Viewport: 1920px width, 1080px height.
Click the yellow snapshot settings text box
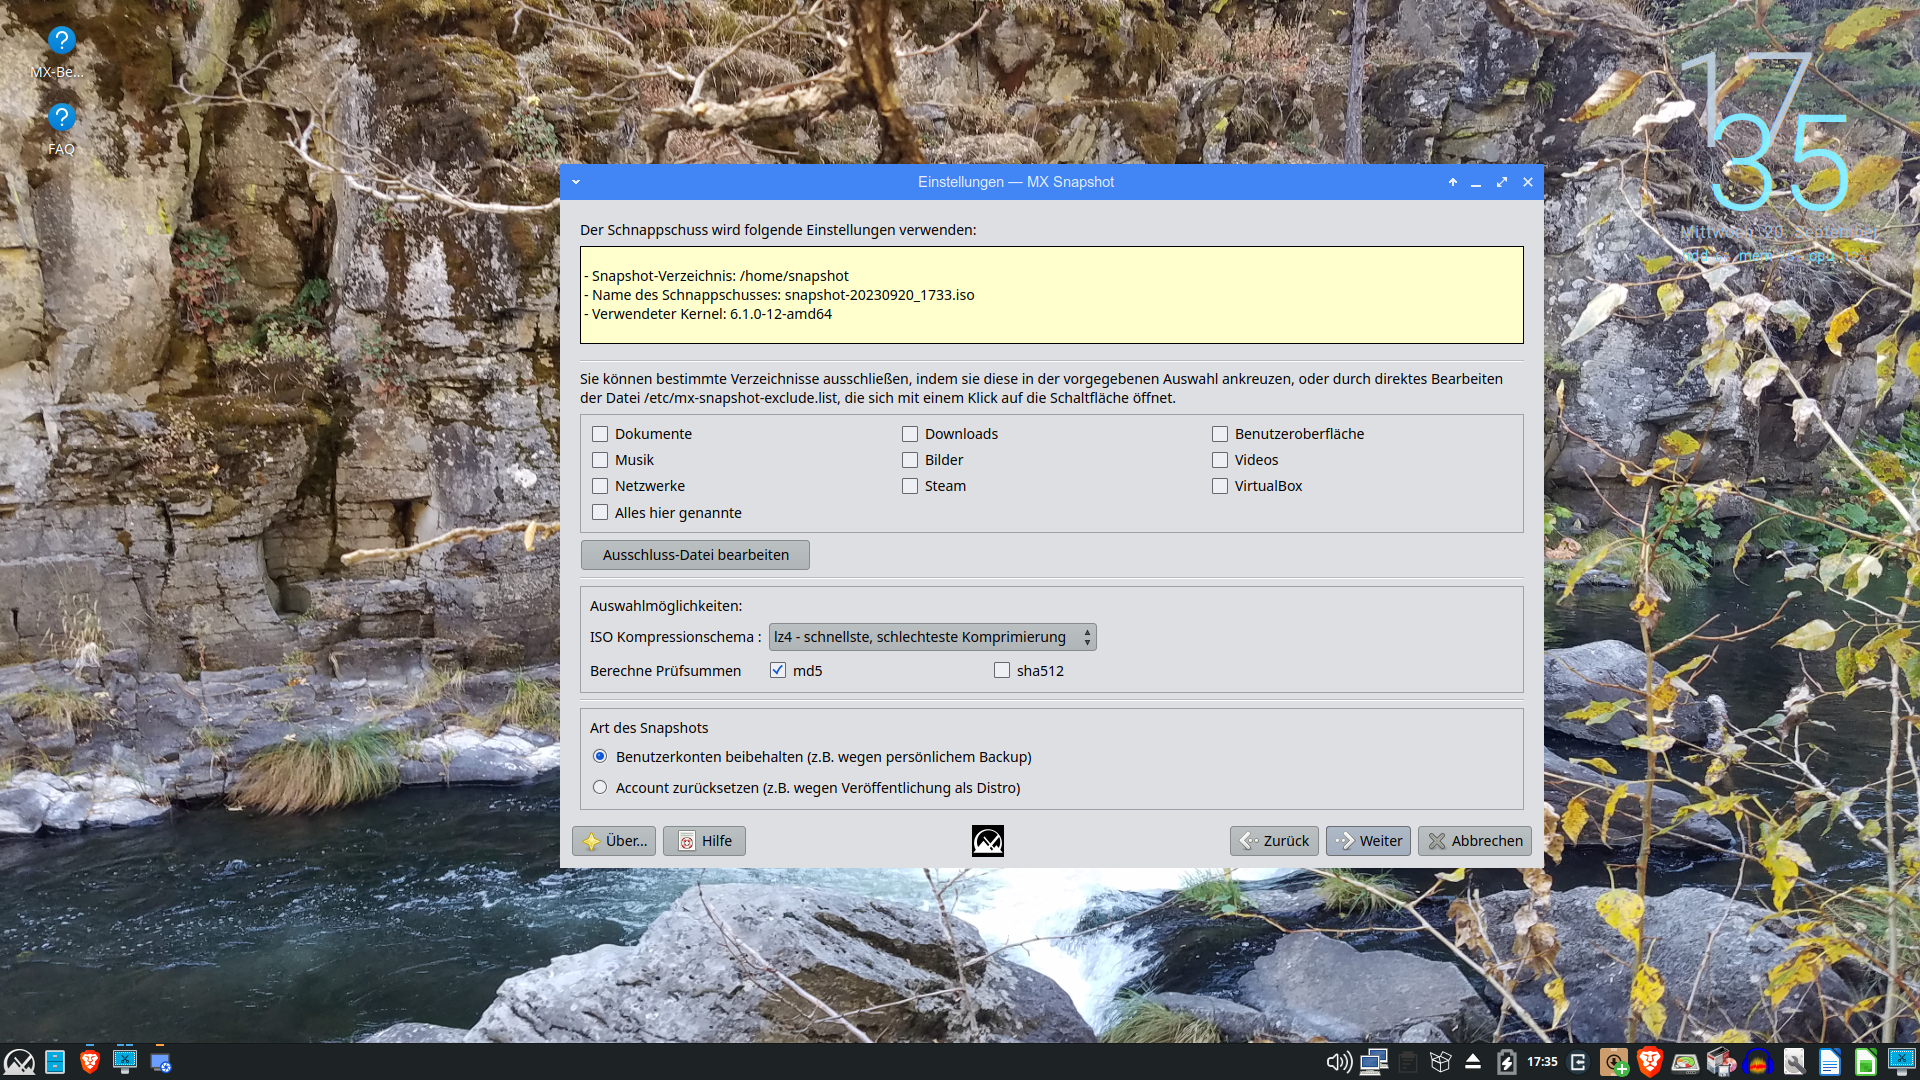coord(1051,295)
